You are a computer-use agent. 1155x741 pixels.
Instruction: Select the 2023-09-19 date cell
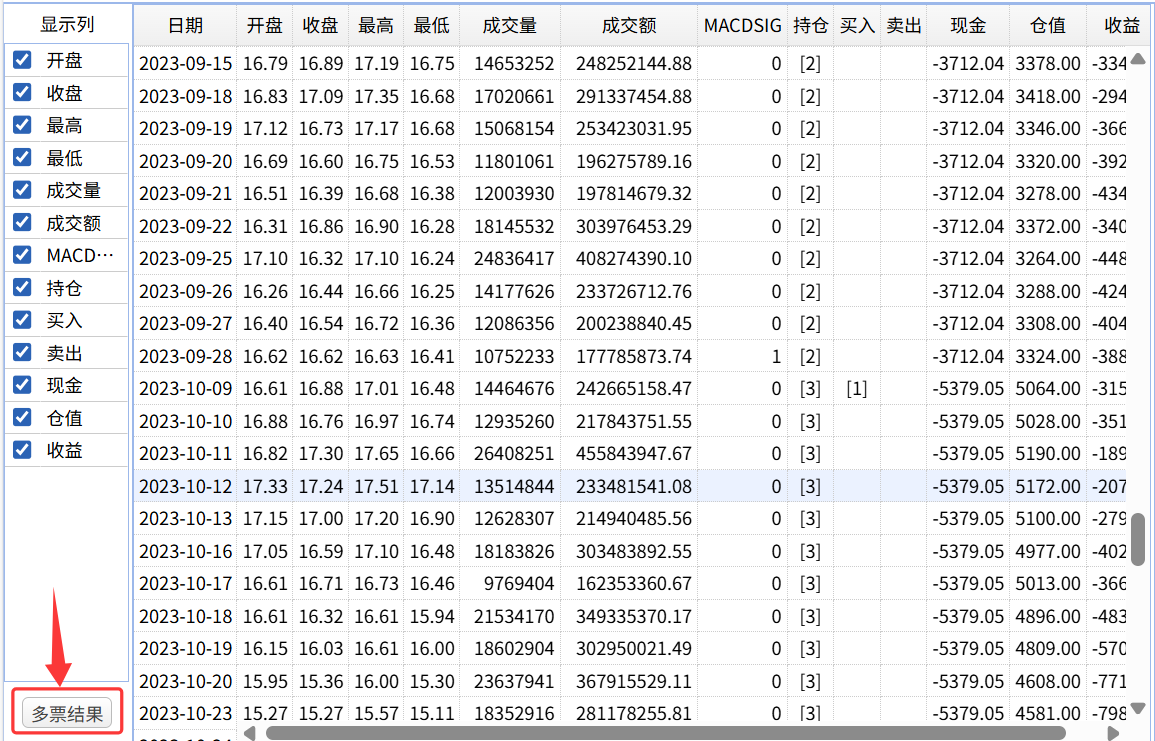185,128
